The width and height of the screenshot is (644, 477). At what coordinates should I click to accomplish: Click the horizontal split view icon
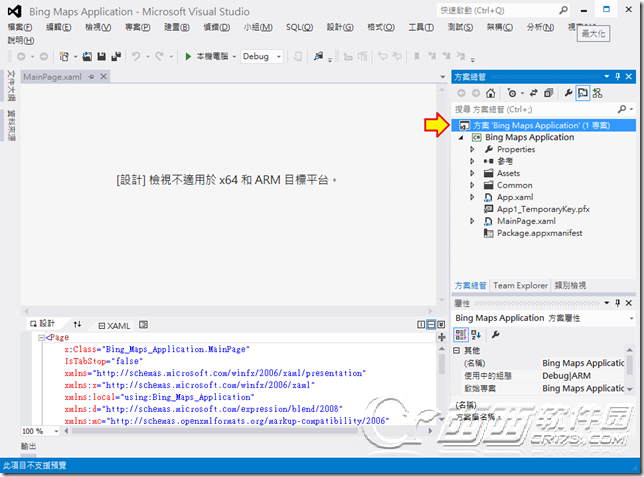431,325
